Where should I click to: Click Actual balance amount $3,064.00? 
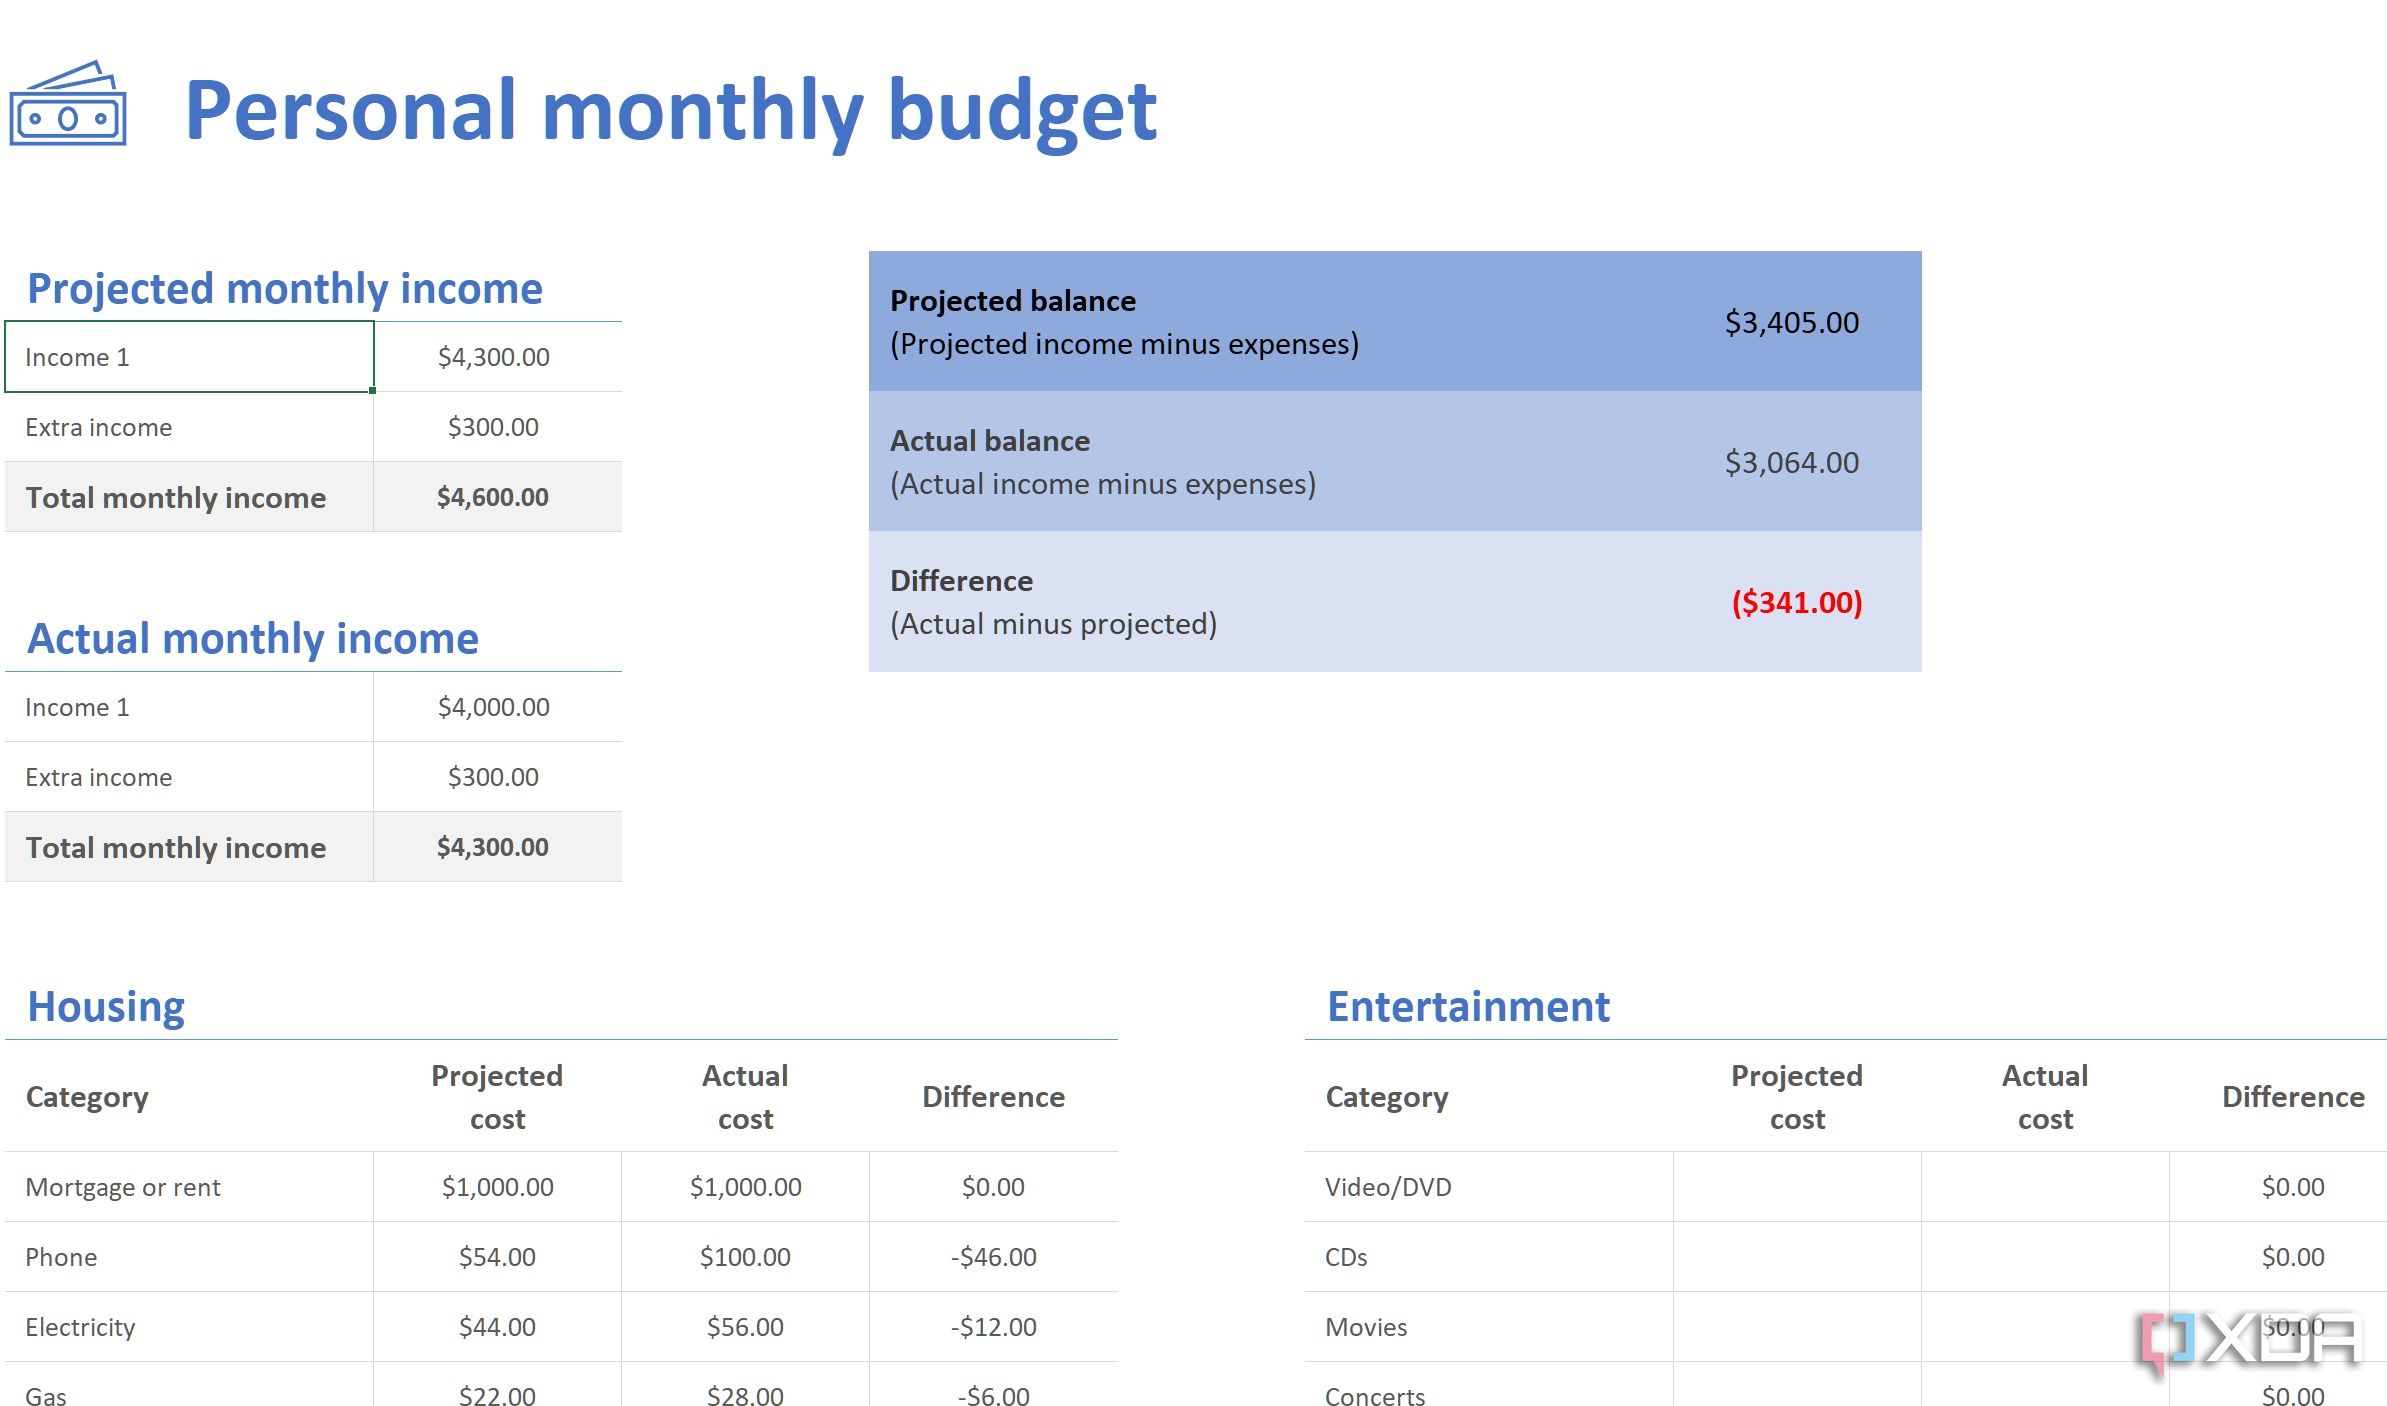point(1792,462)
